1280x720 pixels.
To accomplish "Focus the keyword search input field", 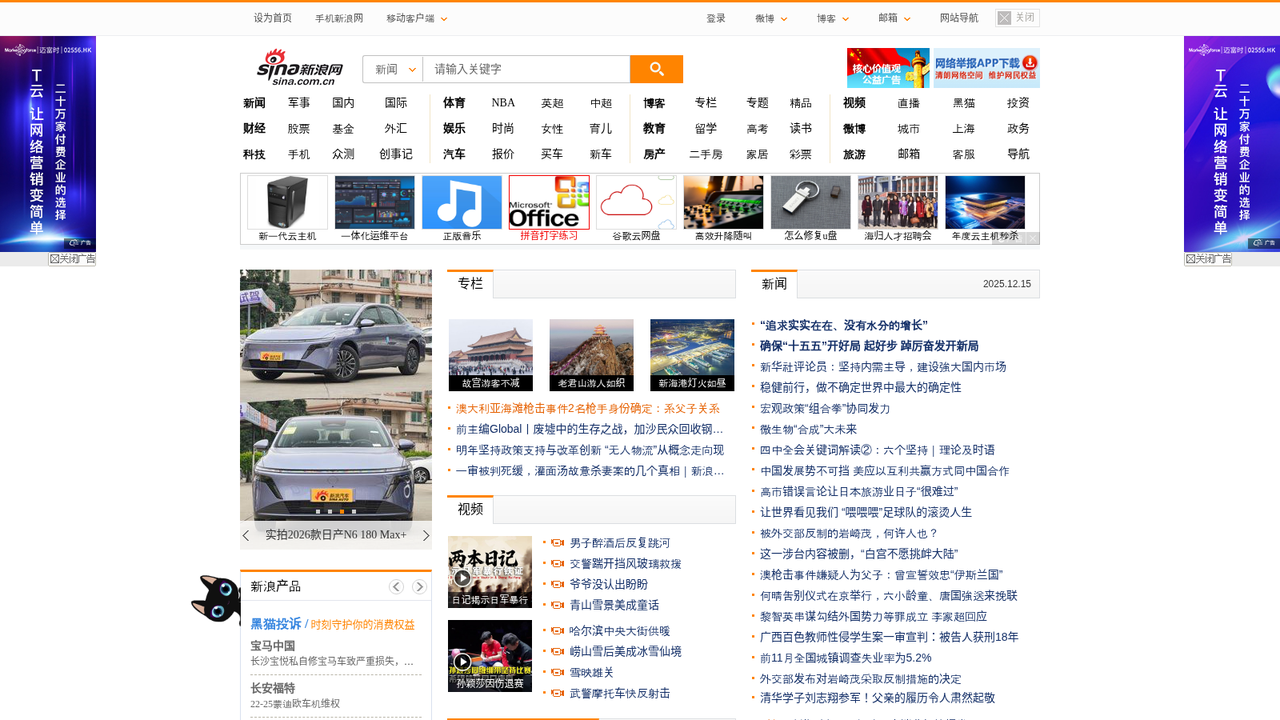I will click(526, 69).
